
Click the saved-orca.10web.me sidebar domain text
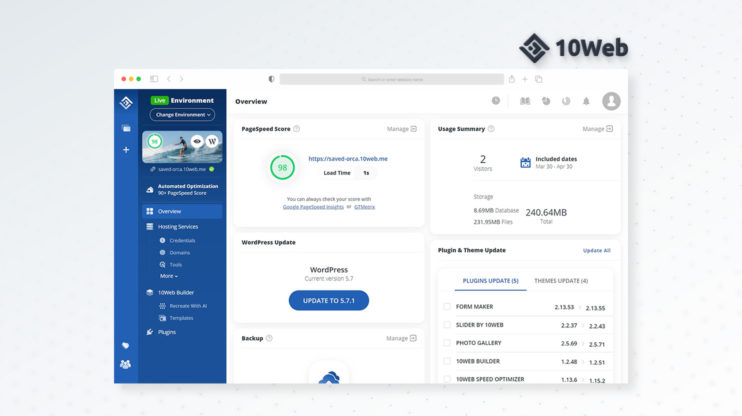pyautogui.click(x=182, y=169)
